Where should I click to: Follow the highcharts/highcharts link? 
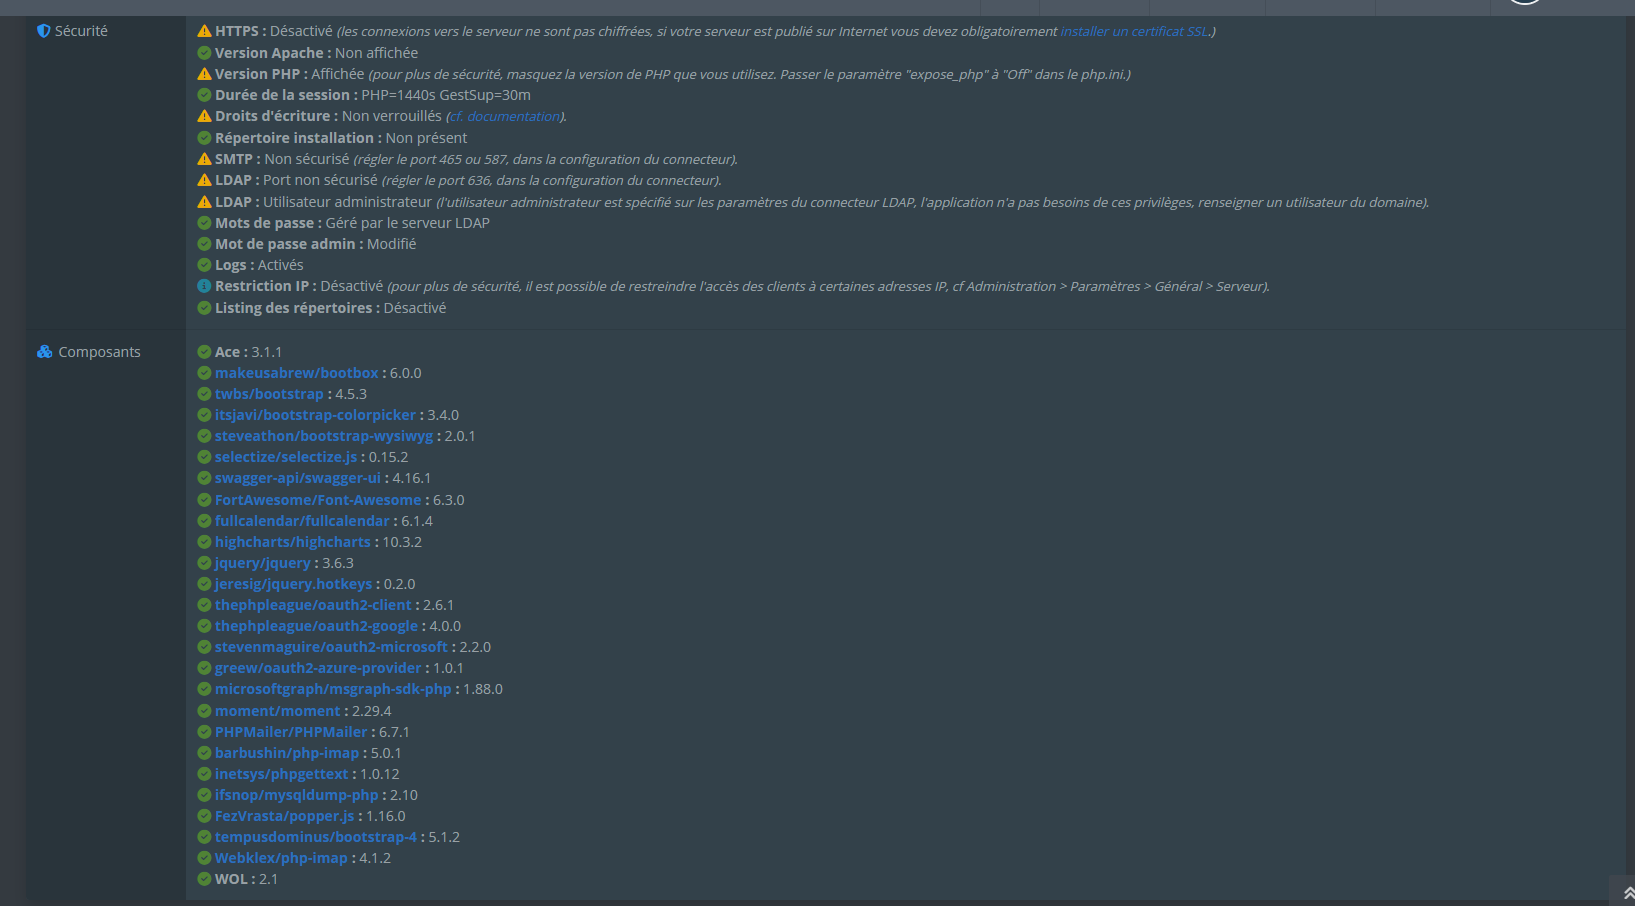click(x=293, y=542)
